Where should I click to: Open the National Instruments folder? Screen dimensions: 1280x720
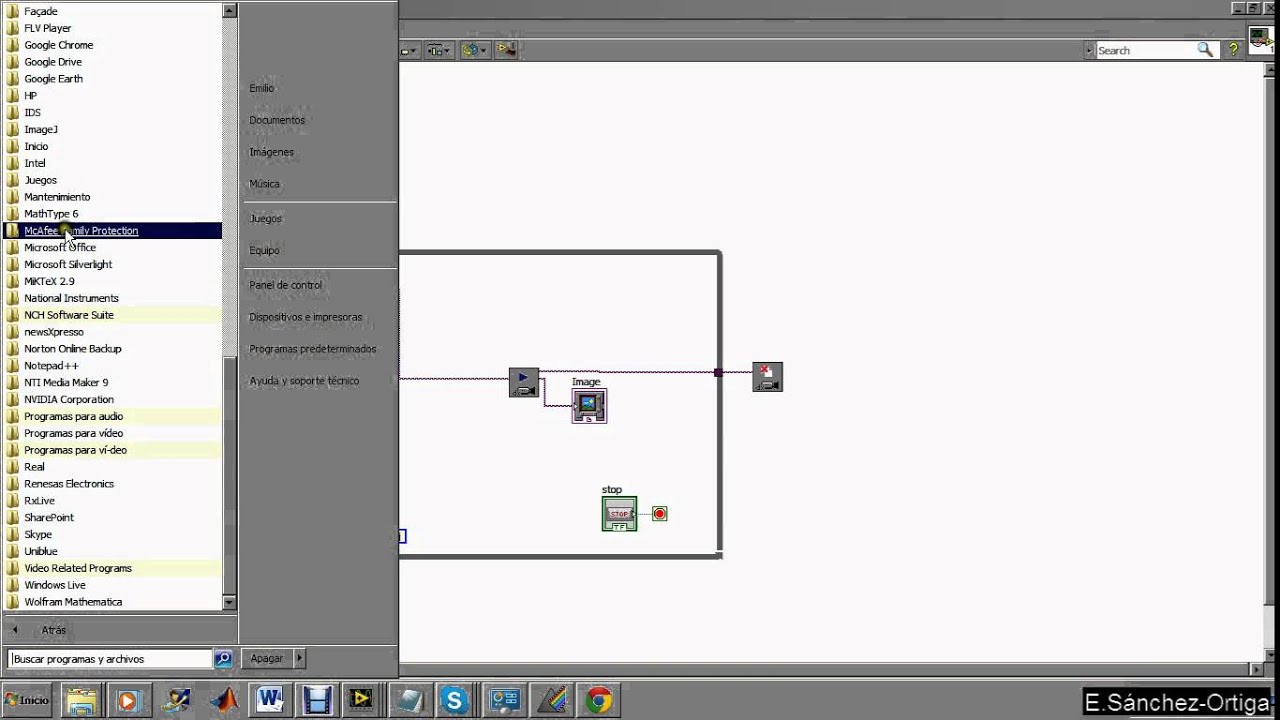[112, 298]
